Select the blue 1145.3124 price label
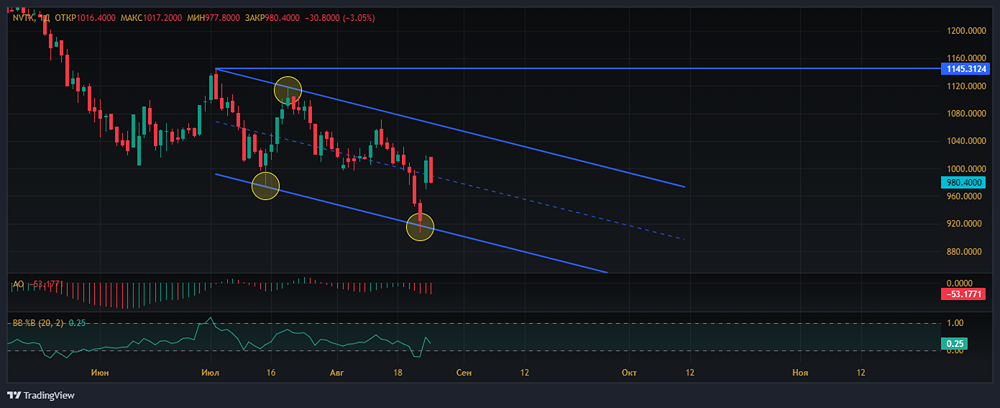The image size is (1000, 408). 964,68
